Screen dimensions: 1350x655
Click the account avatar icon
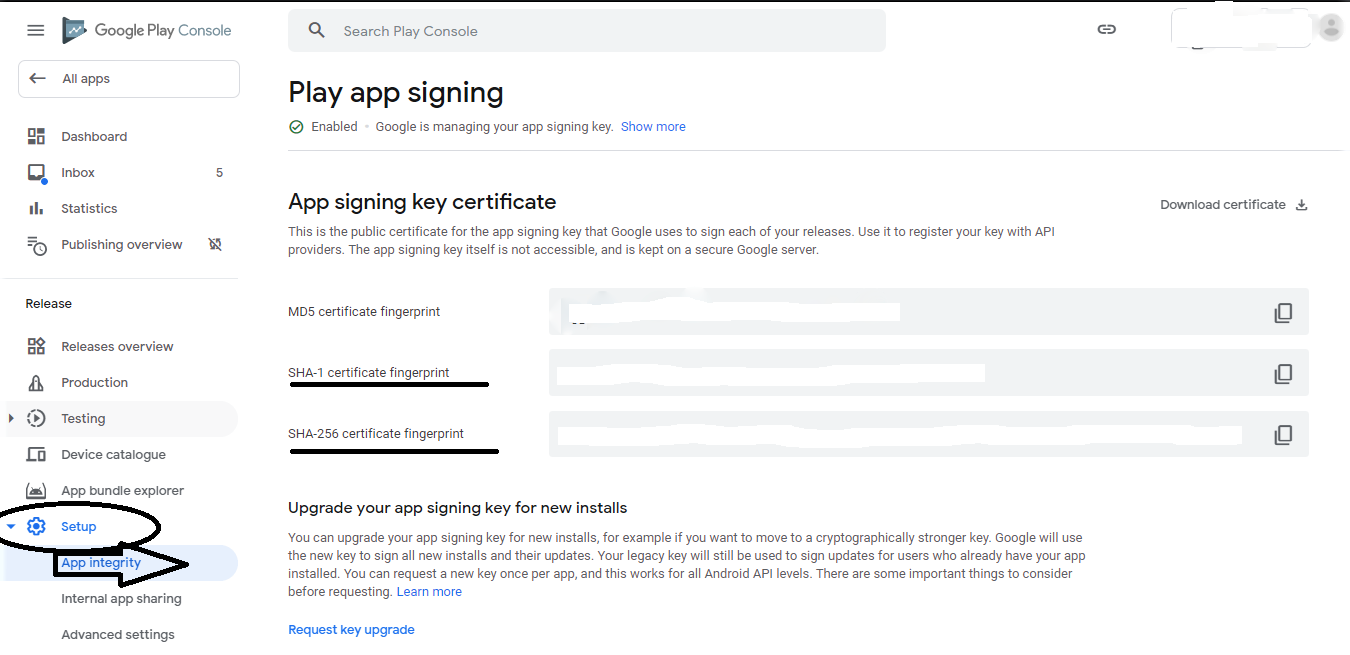(x=1330, y=28)
